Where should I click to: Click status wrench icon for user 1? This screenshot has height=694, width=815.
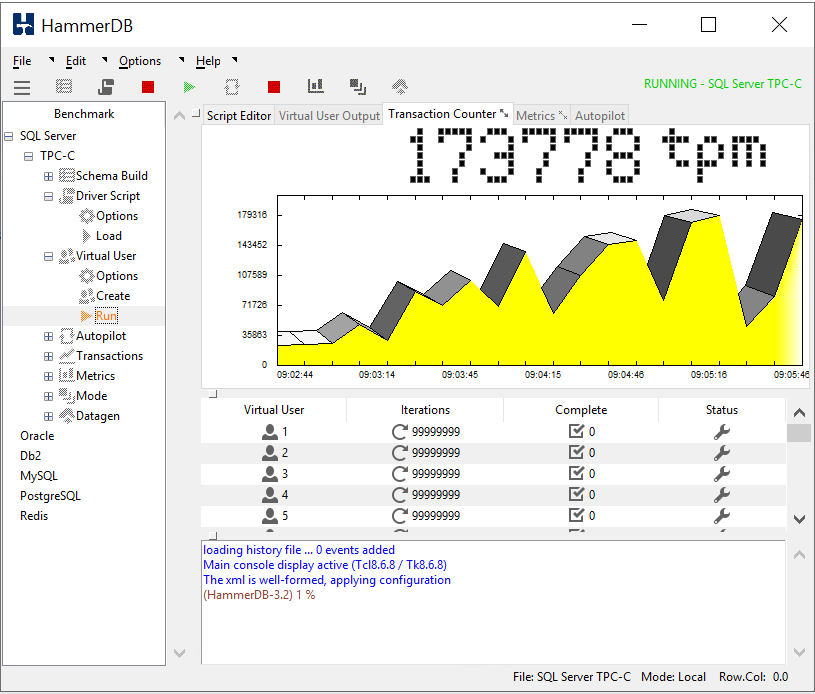(721, 432)
